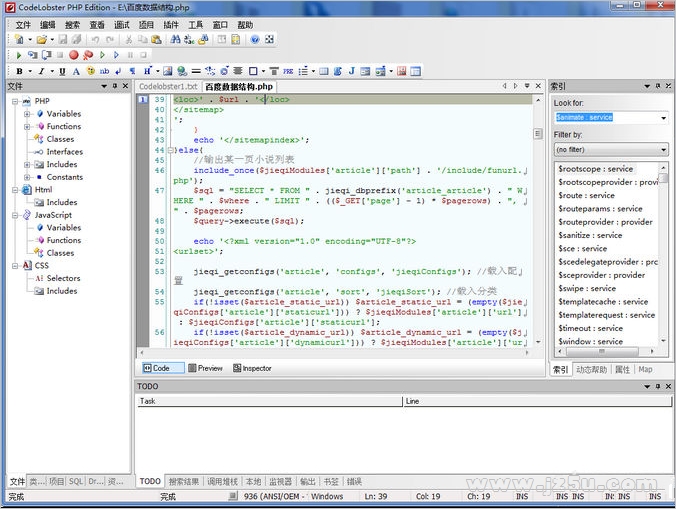Select CSS Selectors tree item

tap(63, 278)
